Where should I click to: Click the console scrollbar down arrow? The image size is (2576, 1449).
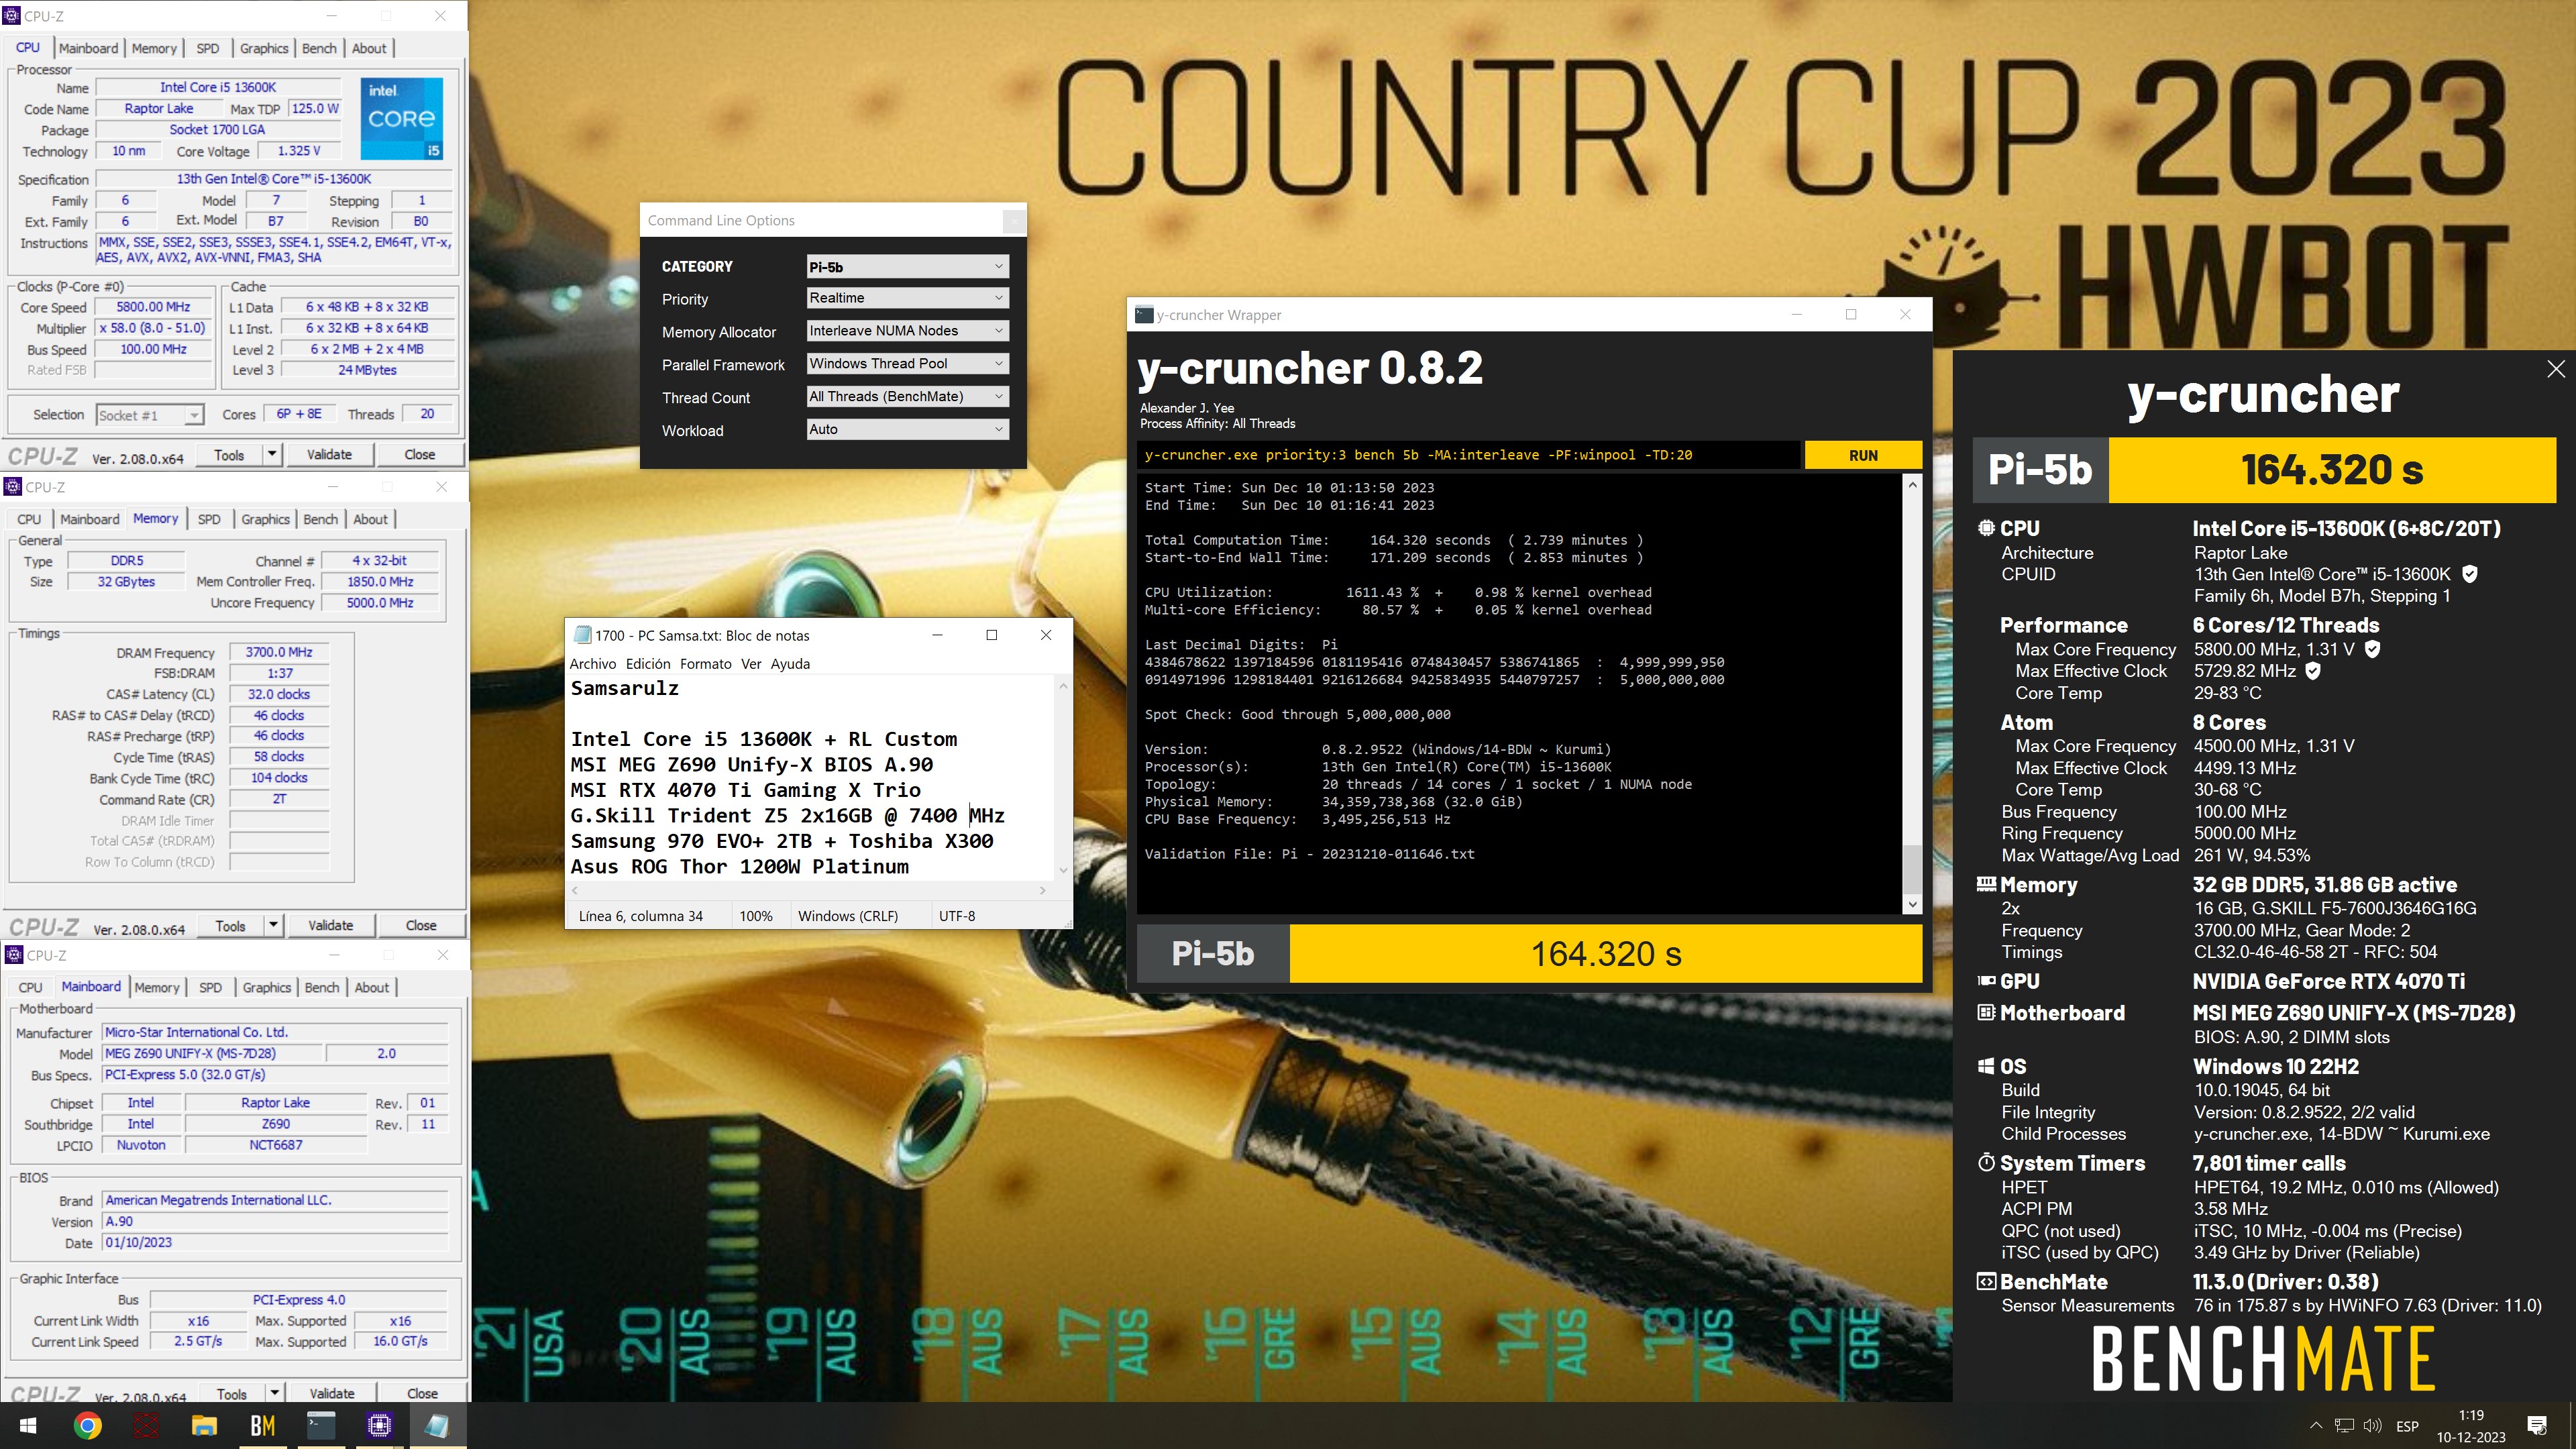click(1912, 905)
